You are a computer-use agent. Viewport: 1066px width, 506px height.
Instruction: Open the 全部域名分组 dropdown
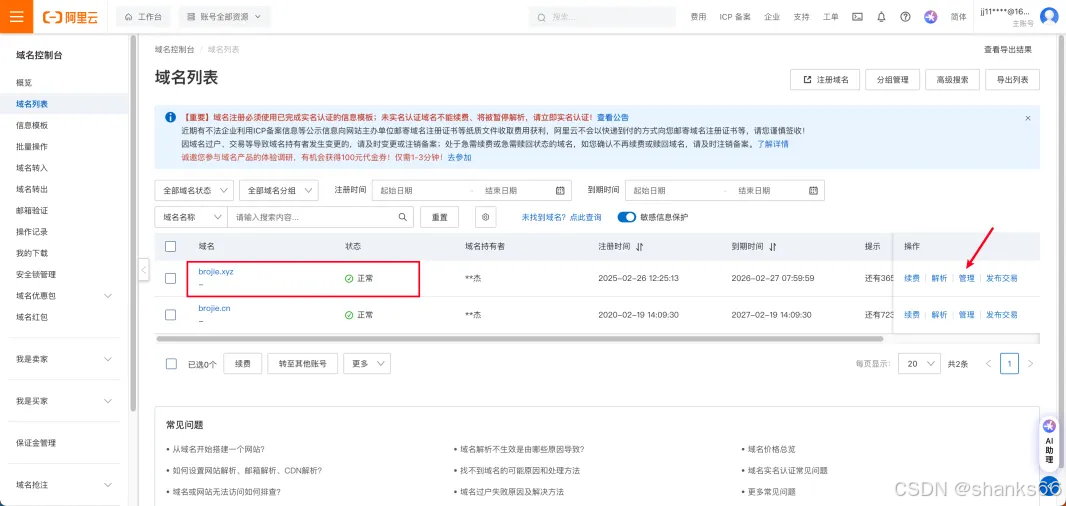[279, 190]
